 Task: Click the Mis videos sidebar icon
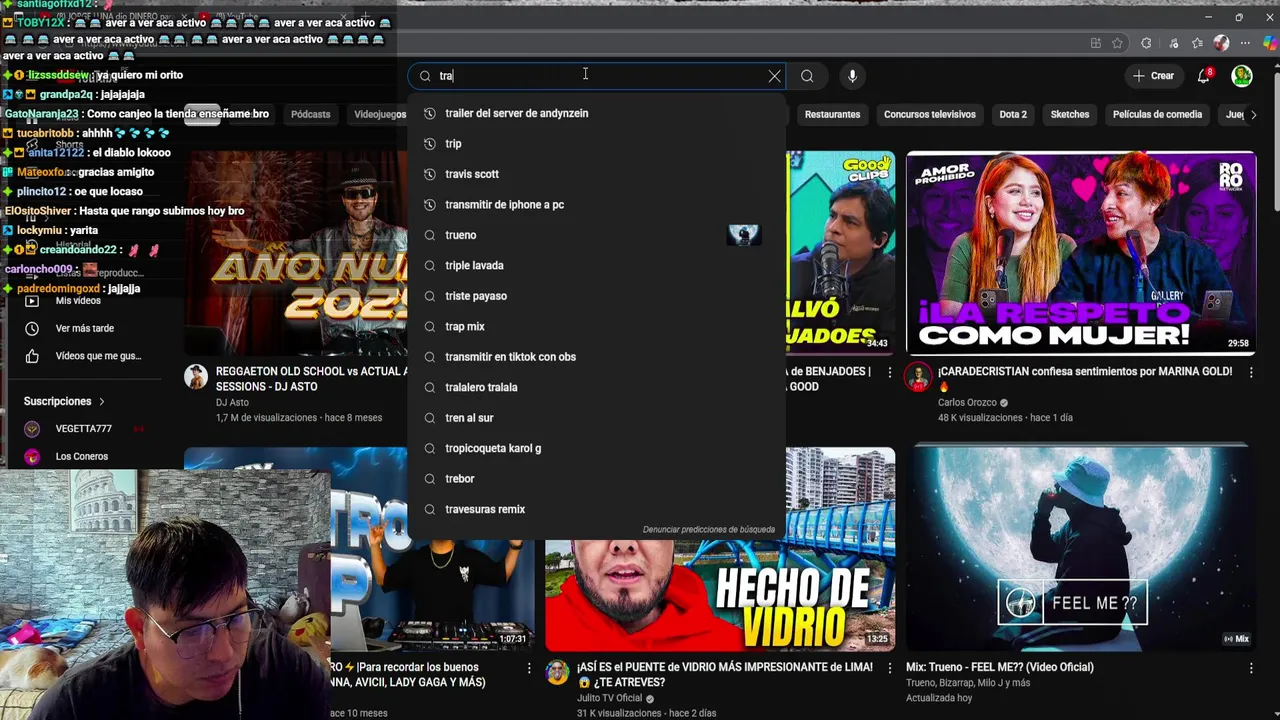[x=32, y=300]
